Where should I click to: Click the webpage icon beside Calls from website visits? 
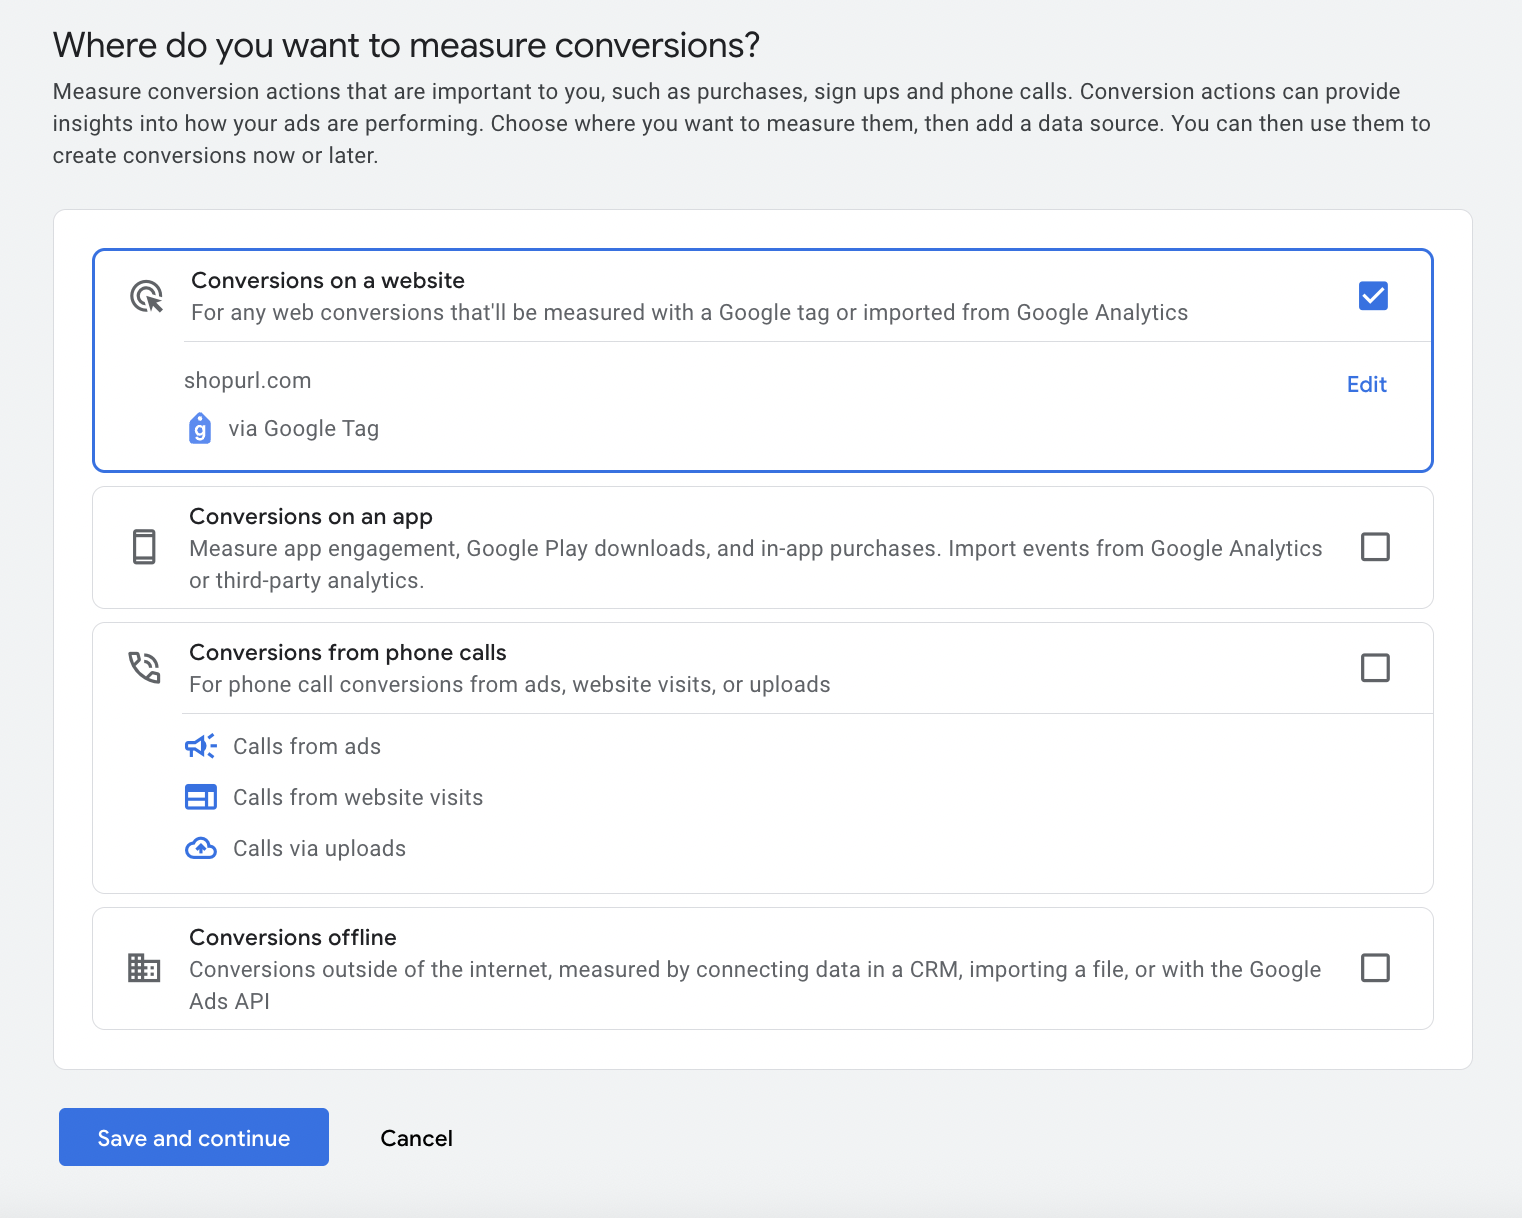[201, 797]
